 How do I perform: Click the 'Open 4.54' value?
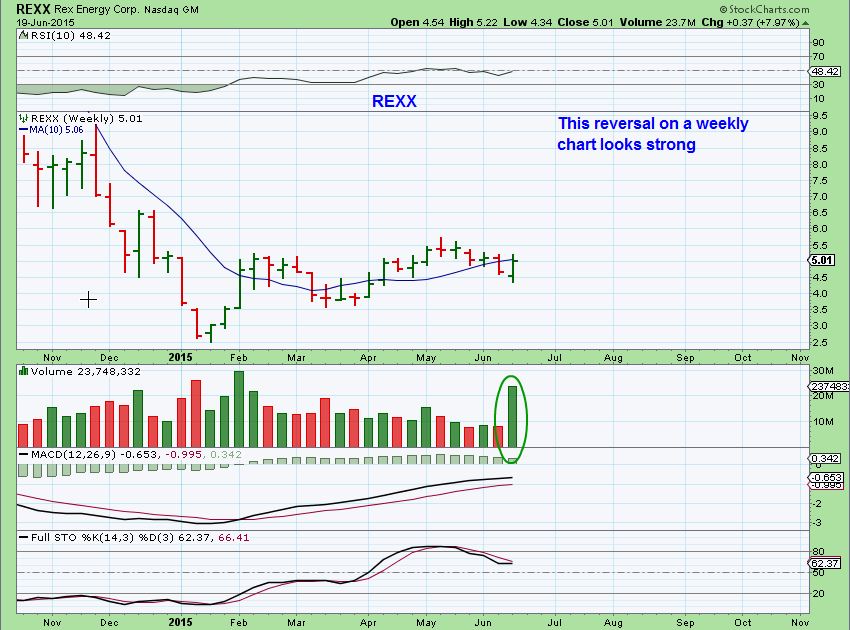417,22
